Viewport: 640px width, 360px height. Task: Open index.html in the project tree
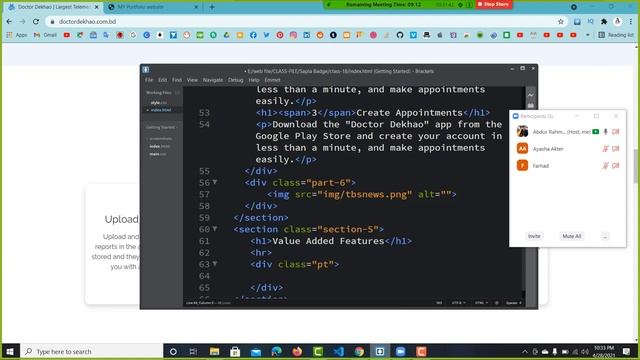tap(159, 146)
